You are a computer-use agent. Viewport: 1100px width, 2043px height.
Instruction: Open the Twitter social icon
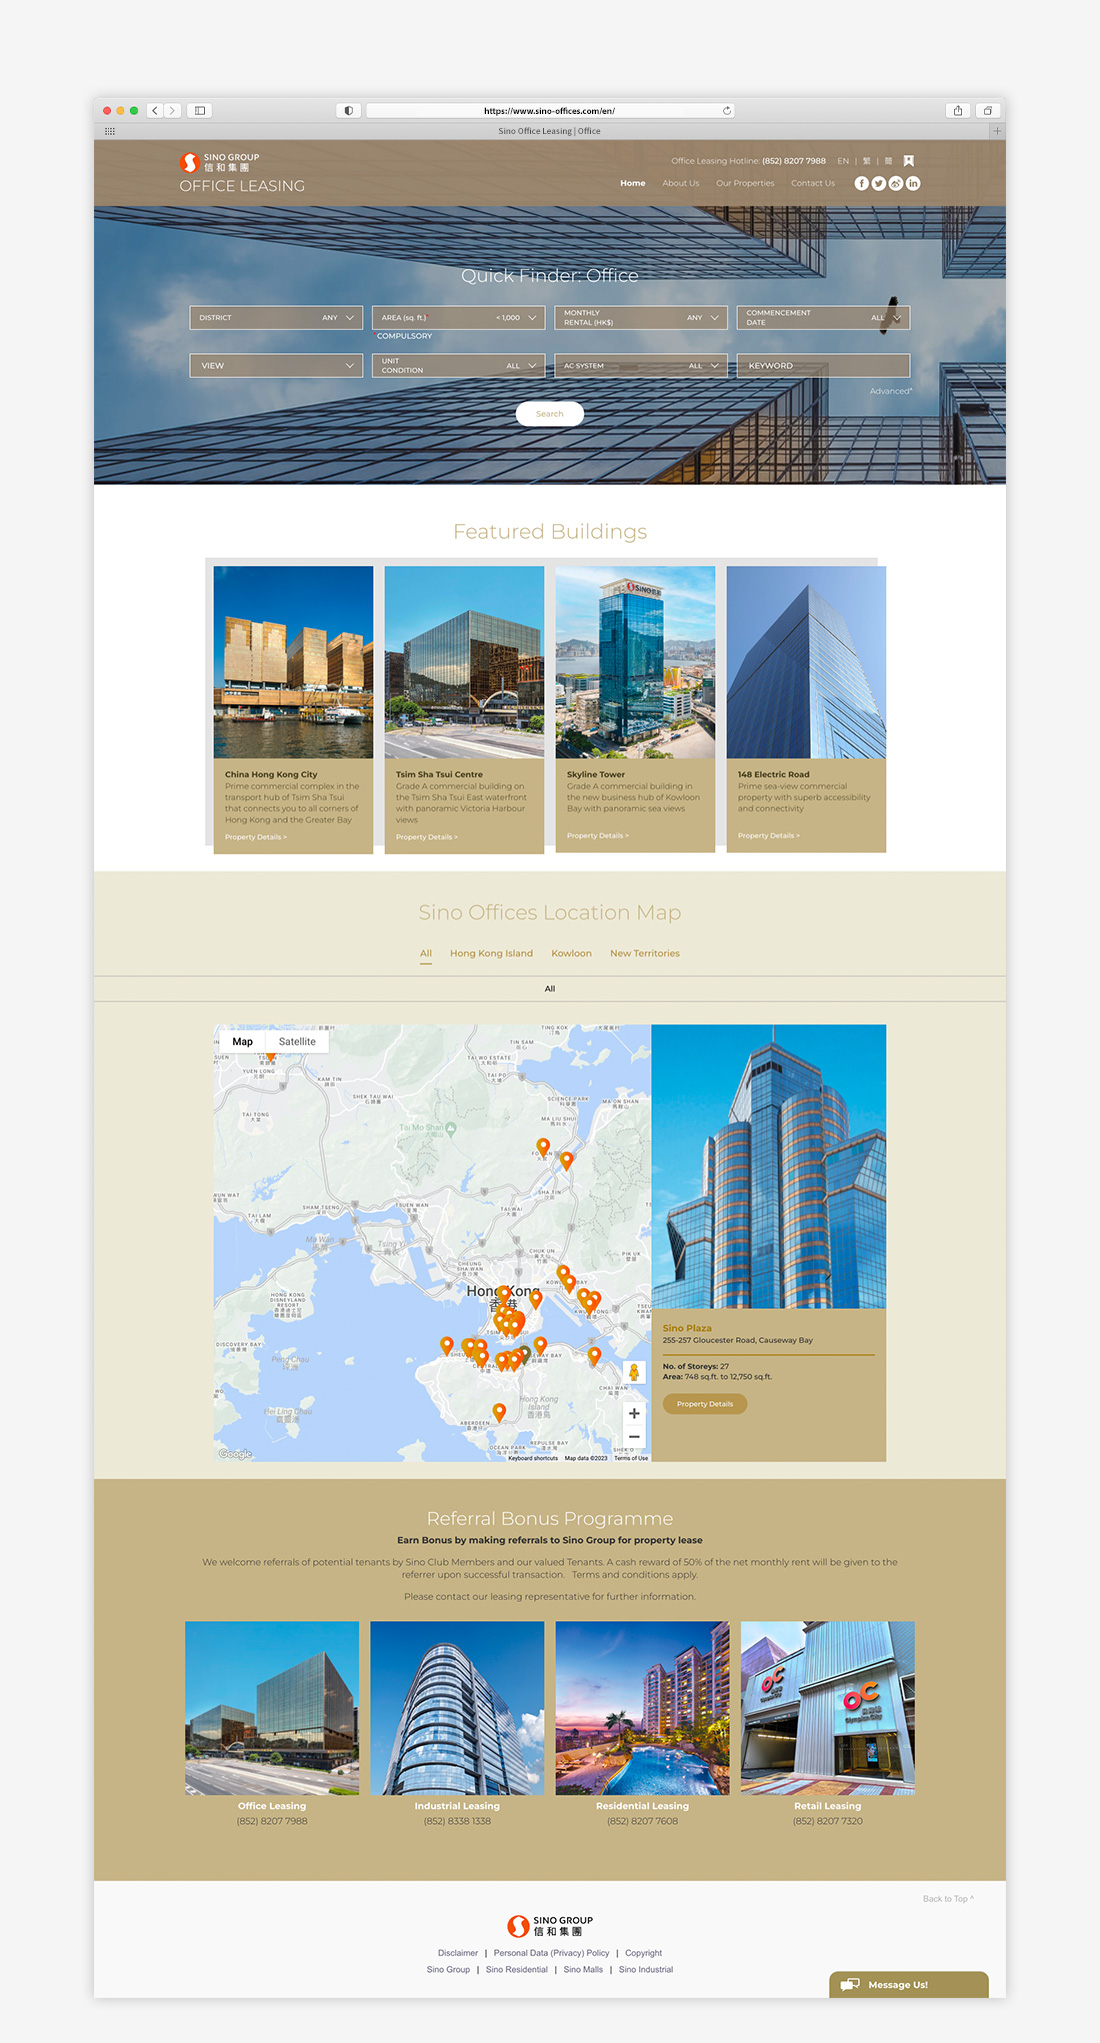(x=878, y=183)
